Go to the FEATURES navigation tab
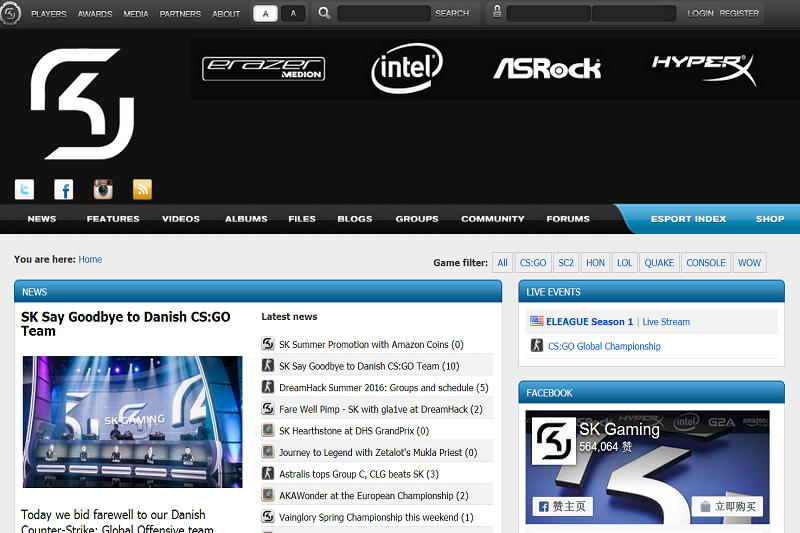The width and height of the screenshot is (800, 533). (113, 219)
